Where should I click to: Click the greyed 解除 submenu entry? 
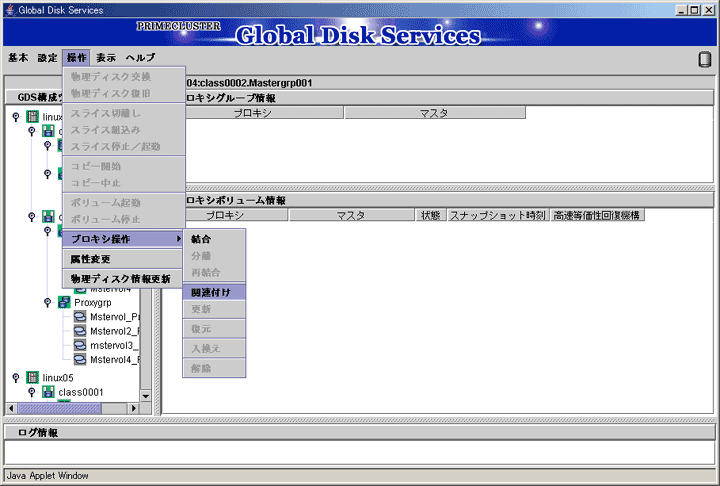pos(214,368)
